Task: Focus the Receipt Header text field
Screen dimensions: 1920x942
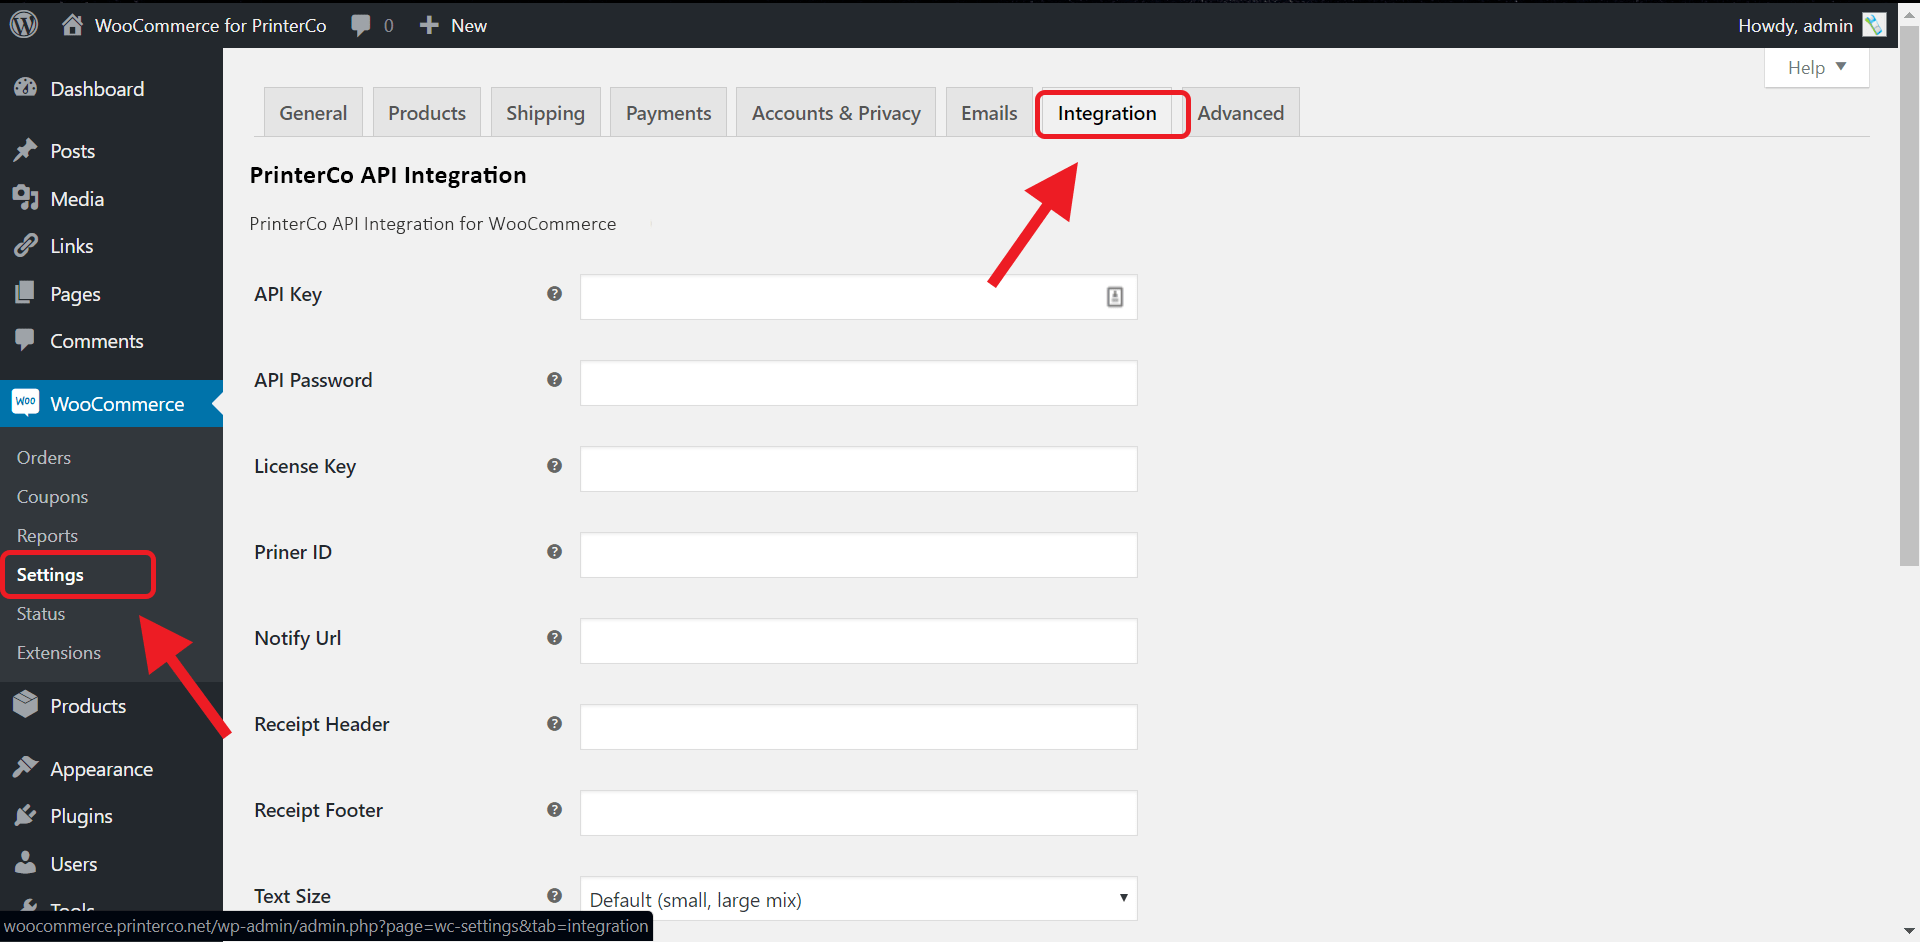Action: [858, 727]
